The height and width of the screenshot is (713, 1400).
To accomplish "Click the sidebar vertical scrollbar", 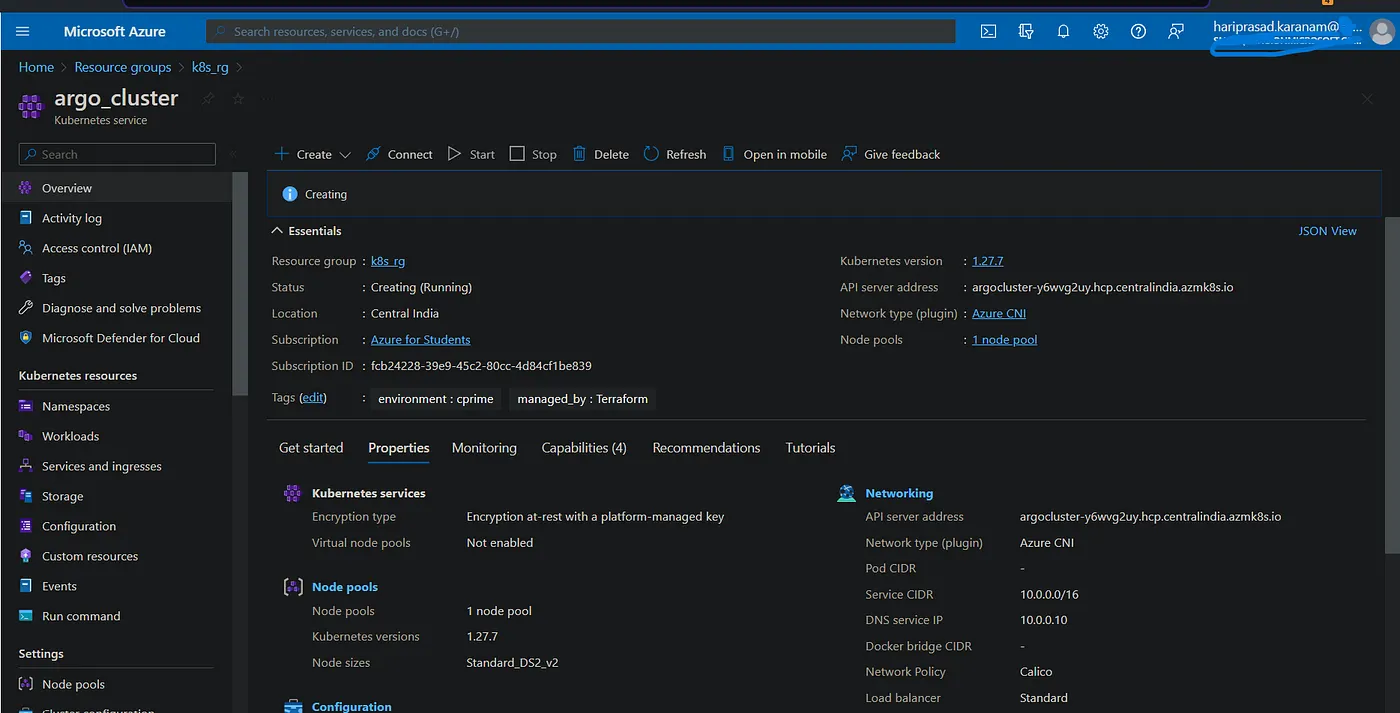I will point(240,285).
